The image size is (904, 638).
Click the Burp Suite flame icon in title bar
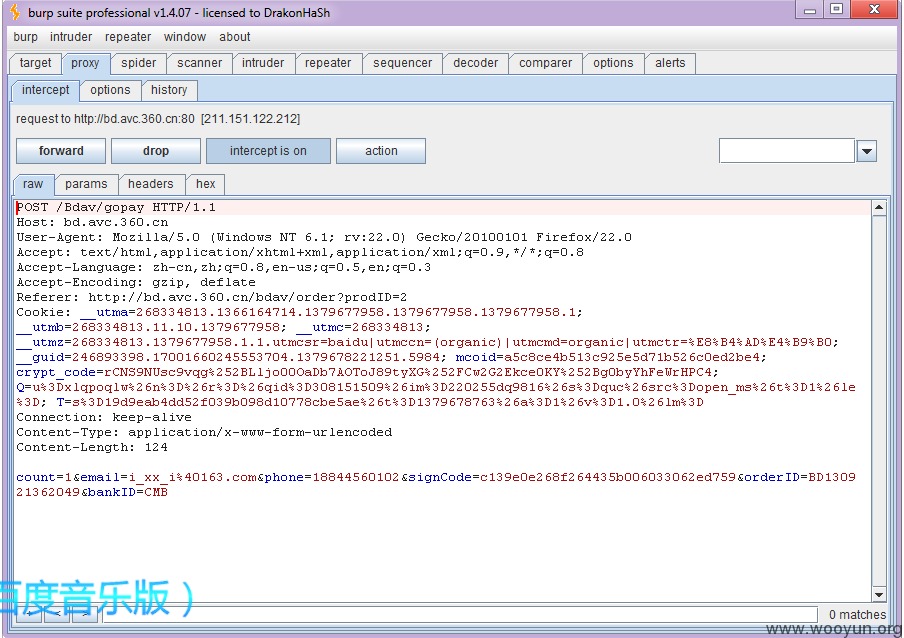[15, 12]
